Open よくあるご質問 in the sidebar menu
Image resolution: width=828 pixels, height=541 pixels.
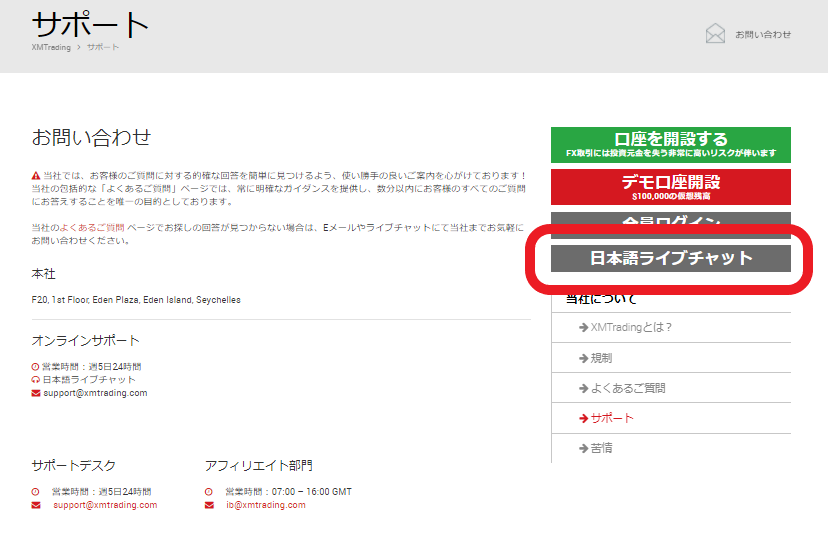click(627, 387)
